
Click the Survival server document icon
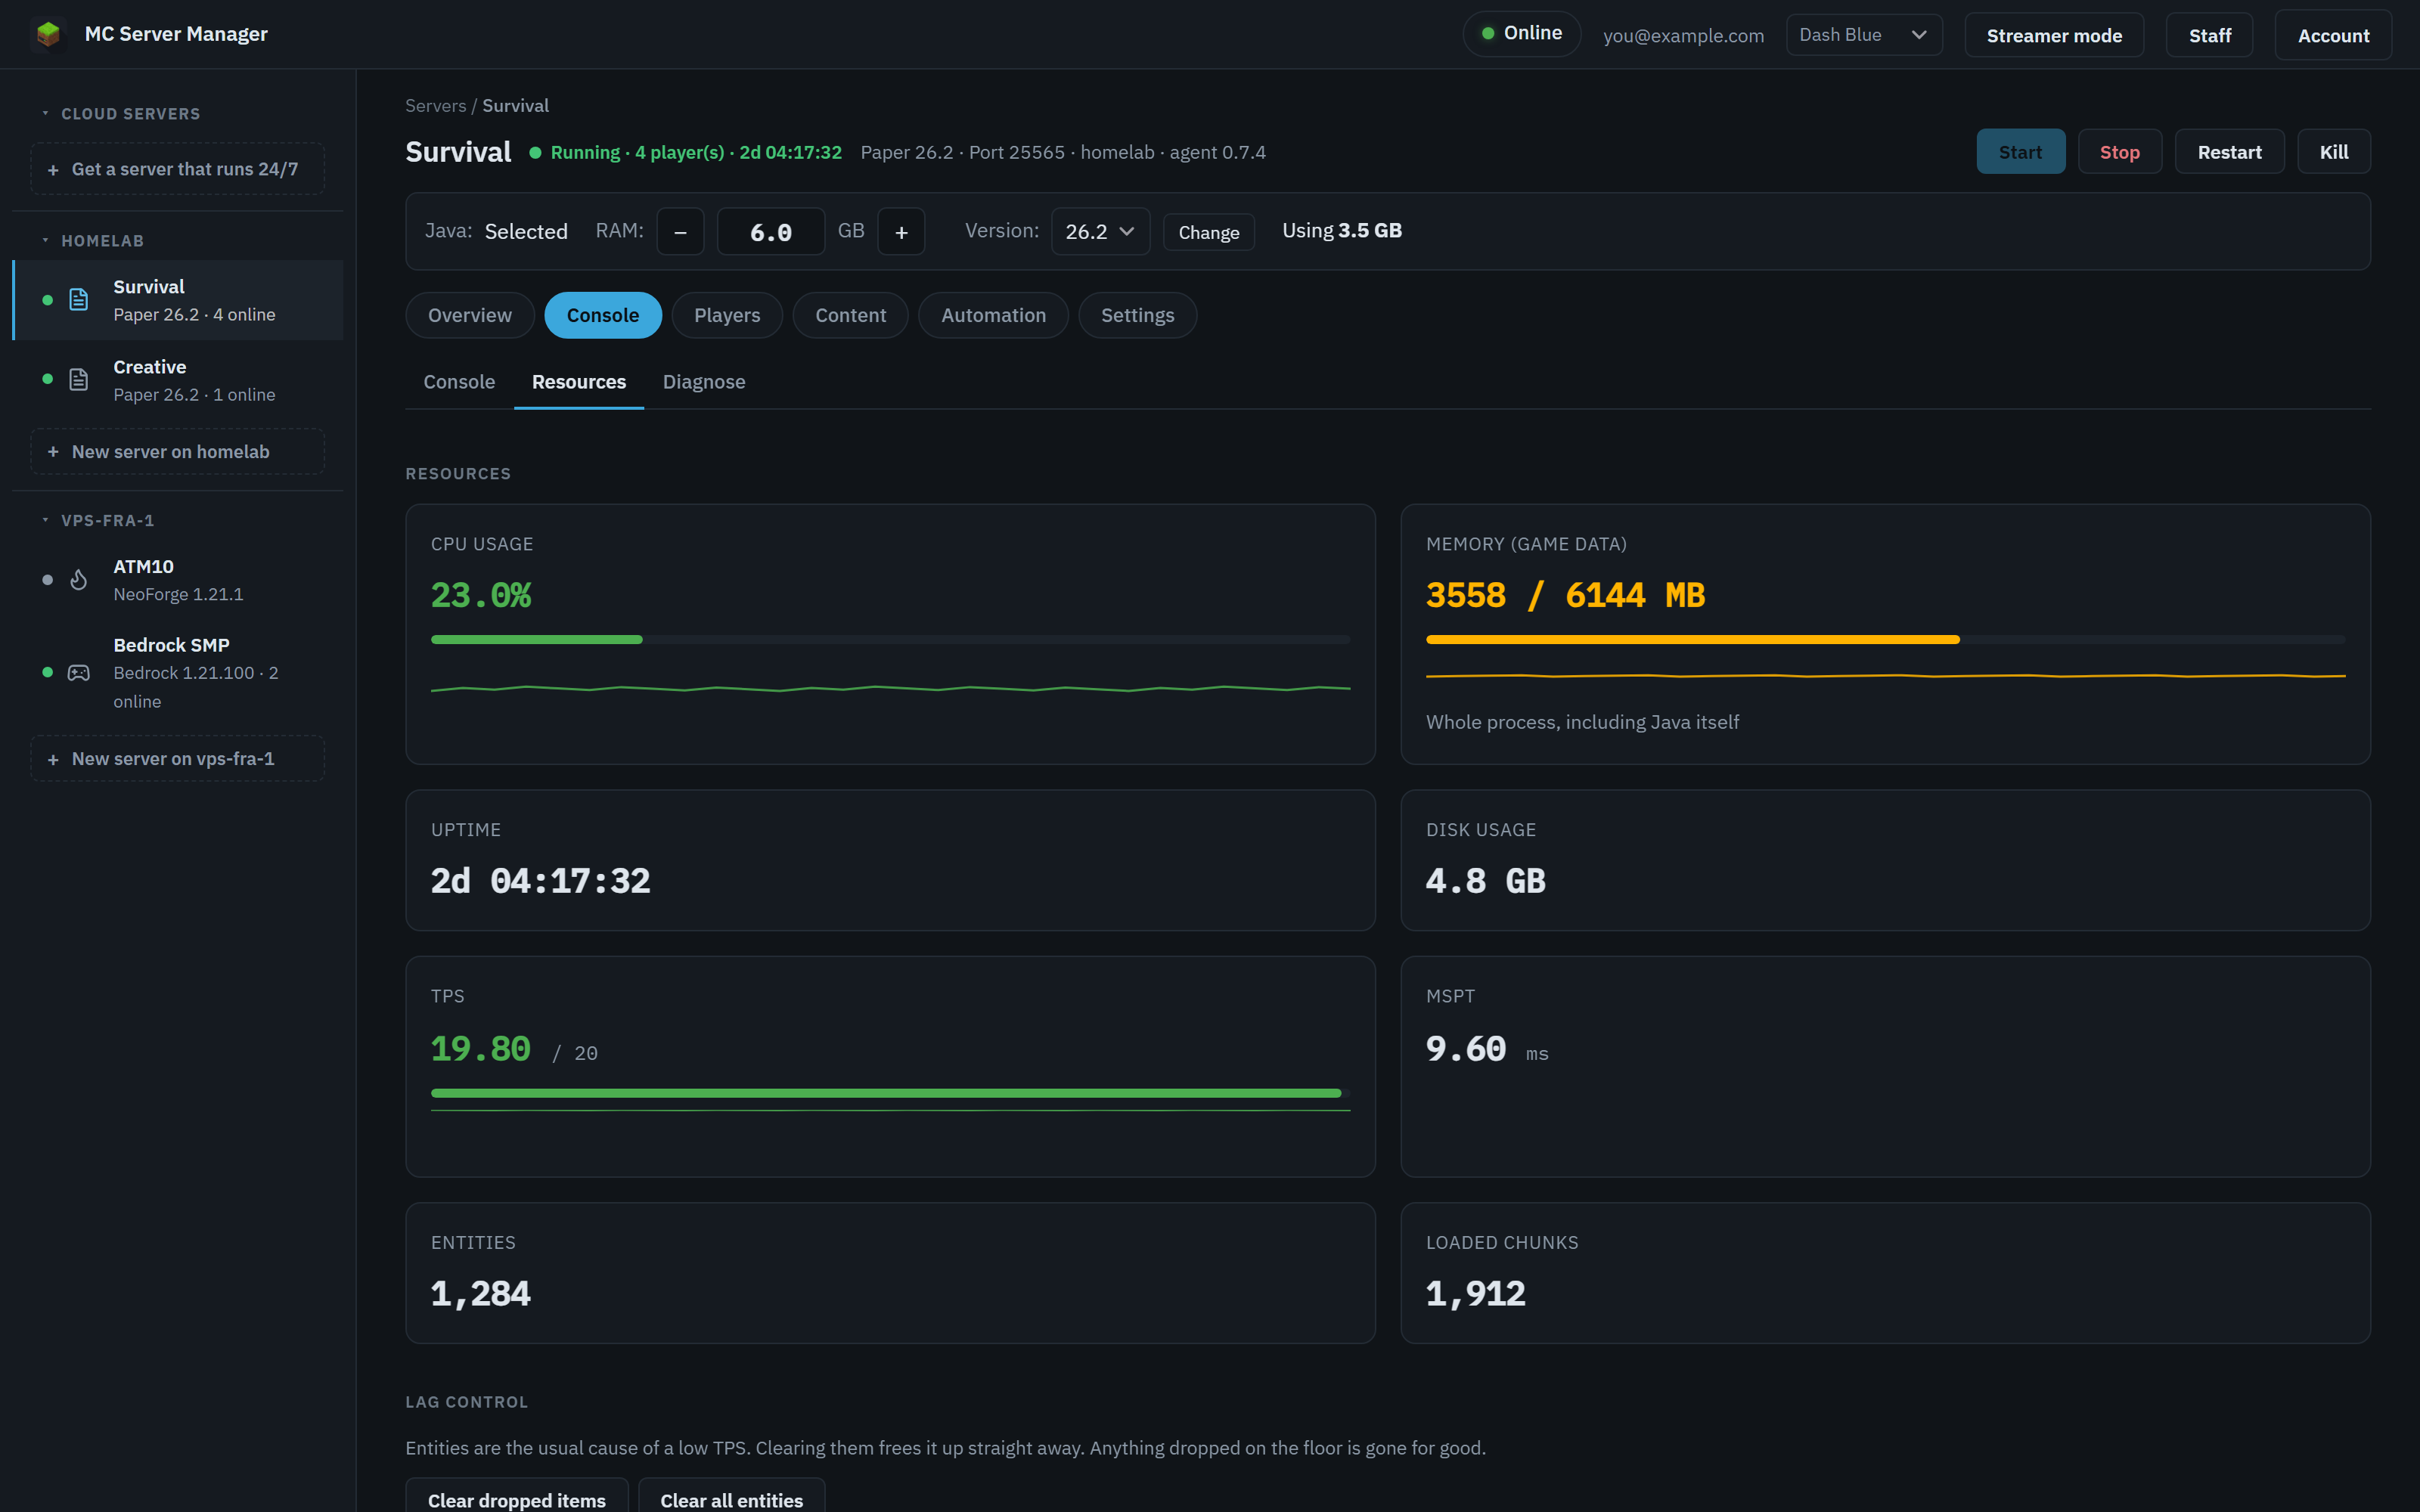tap(79, 300)
